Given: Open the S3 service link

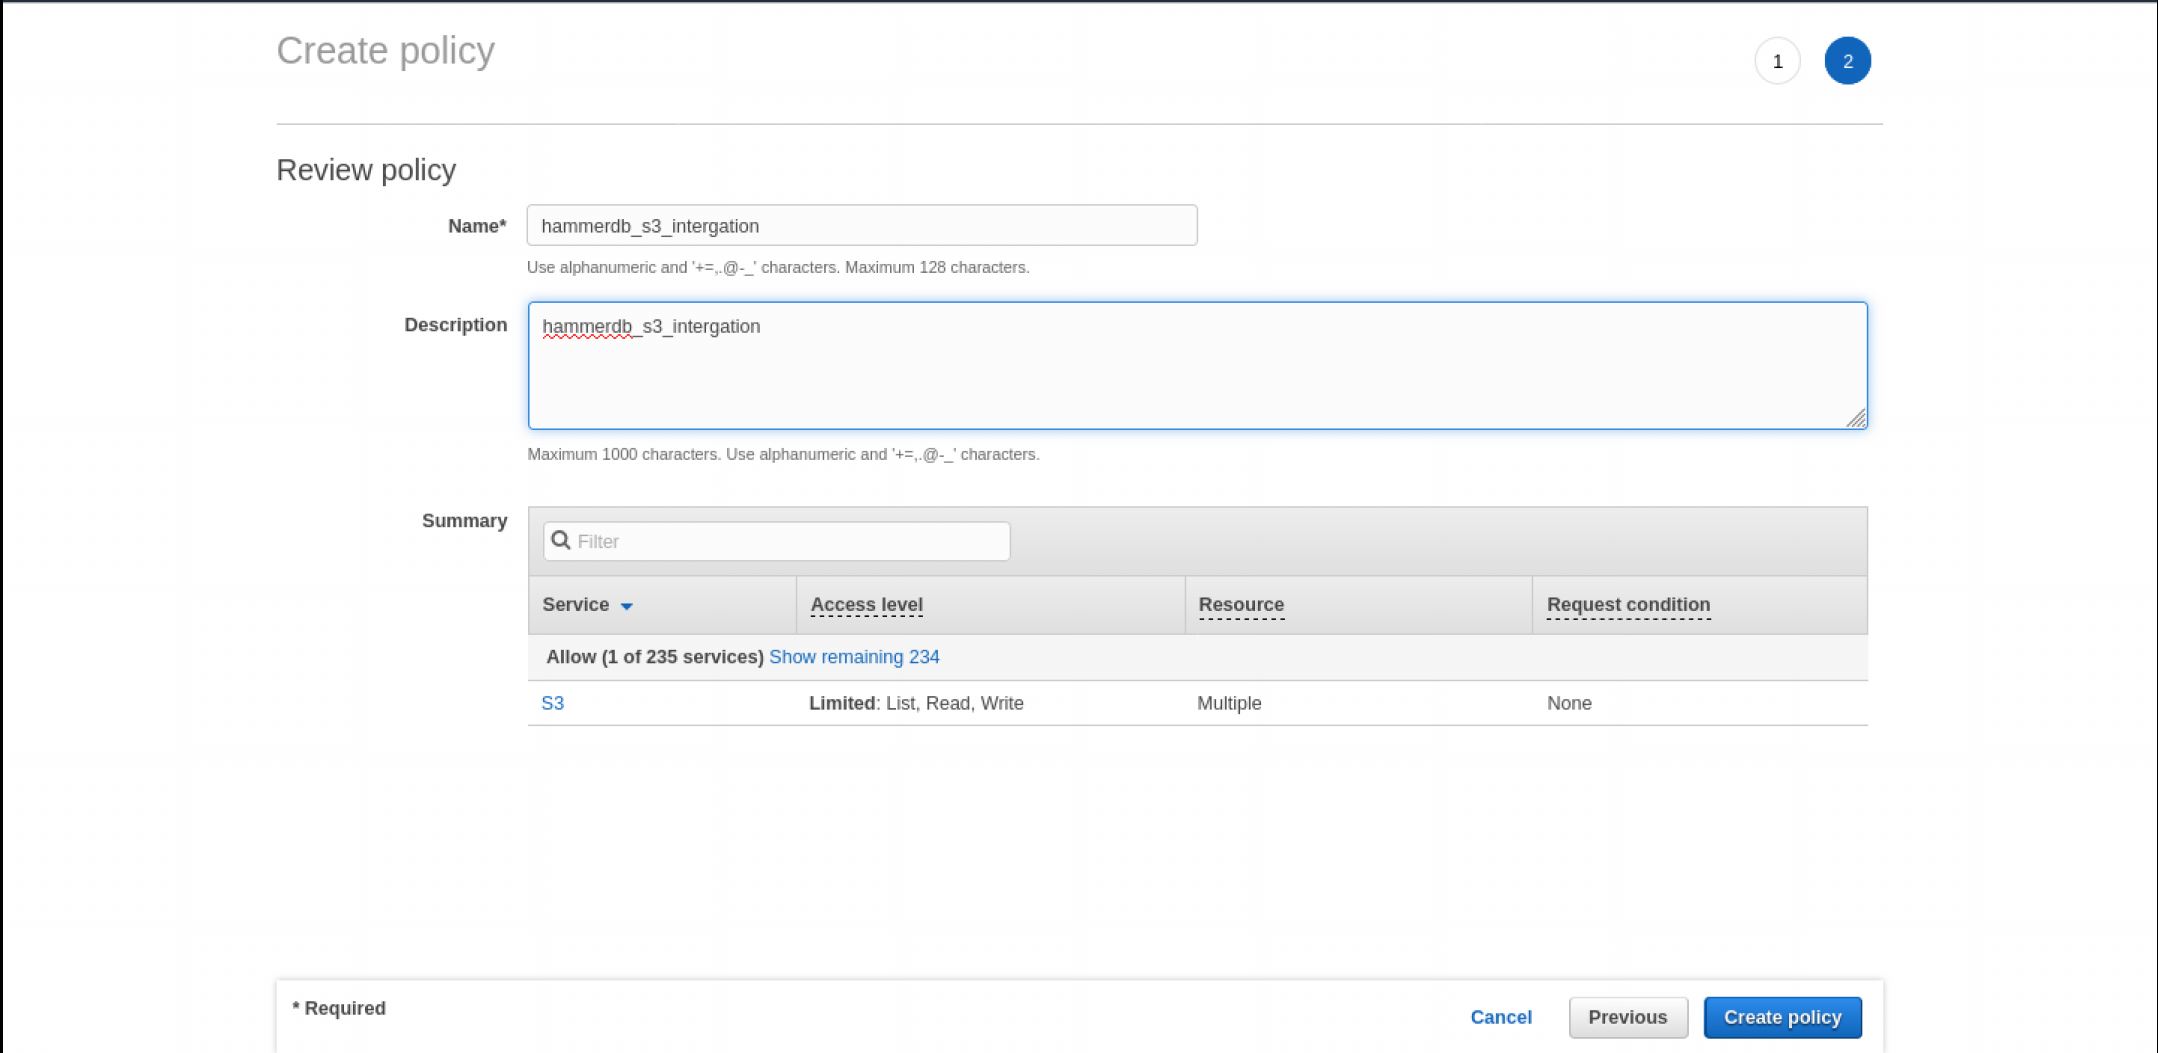Looking at the screenshot, I should 552,703.
